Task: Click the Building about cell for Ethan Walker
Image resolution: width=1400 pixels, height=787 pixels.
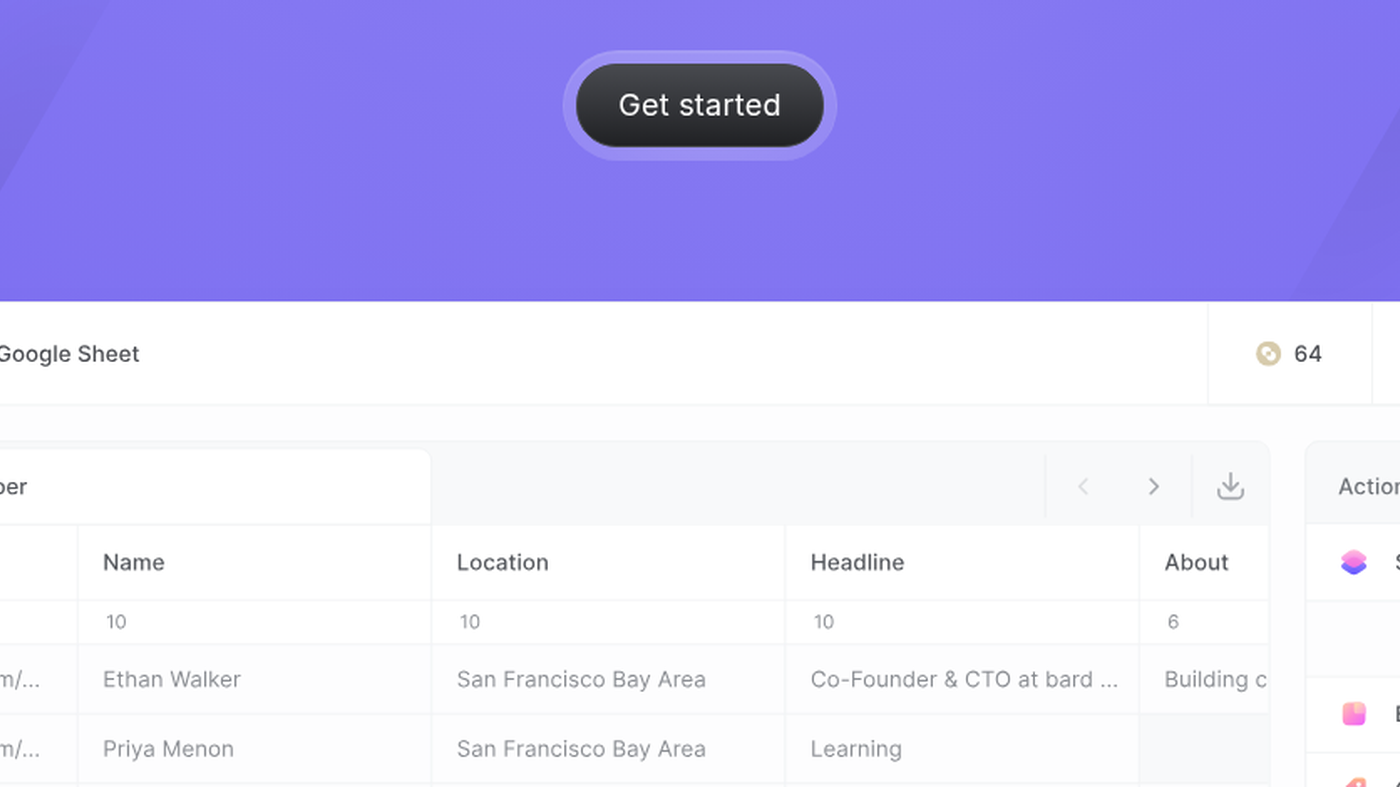Action: [x=1205, y=679]
